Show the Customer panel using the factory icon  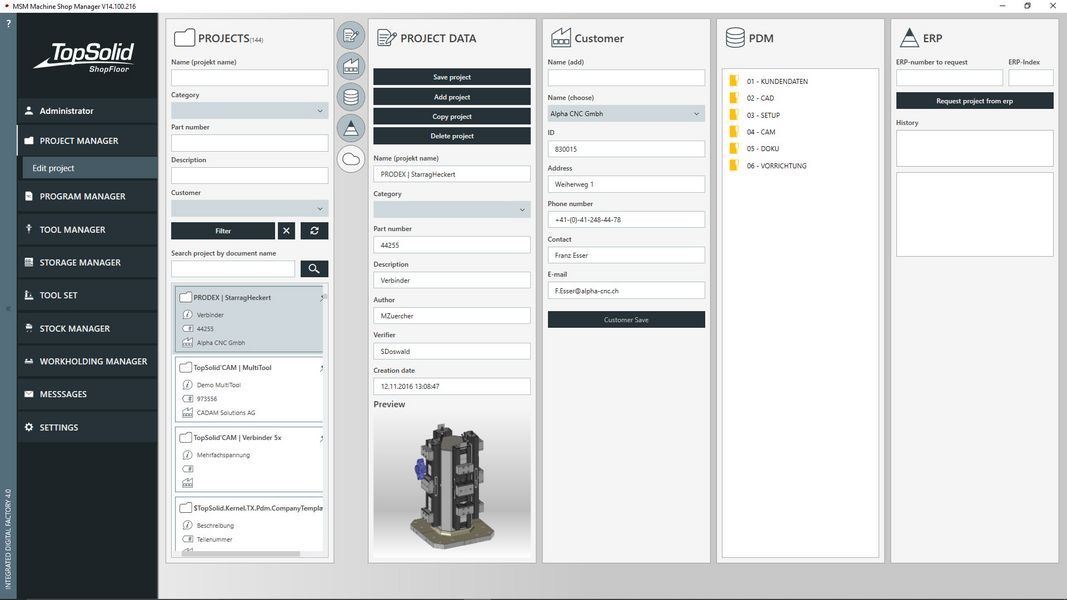coord(350,66)
